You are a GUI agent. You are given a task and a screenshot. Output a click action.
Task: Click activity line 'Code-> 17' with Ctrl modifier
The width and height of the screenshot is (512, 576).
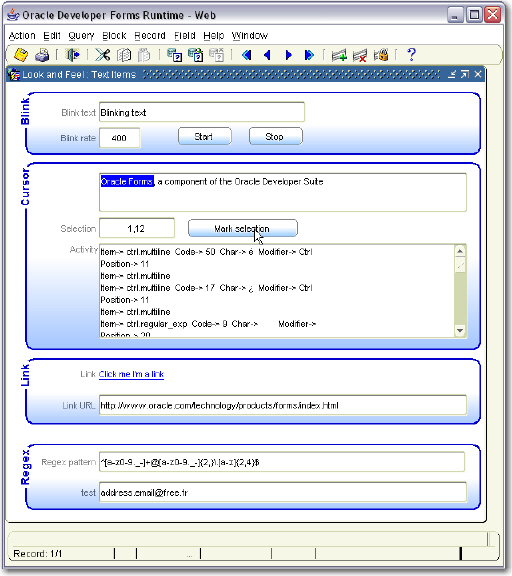206,288
